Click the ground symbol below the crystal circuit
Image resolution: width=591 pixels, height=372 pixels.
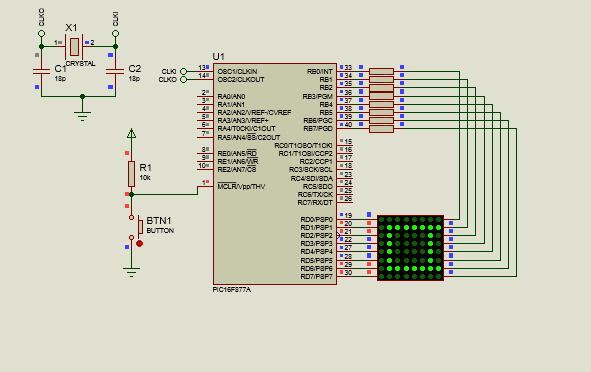click(x=82, y=115)
